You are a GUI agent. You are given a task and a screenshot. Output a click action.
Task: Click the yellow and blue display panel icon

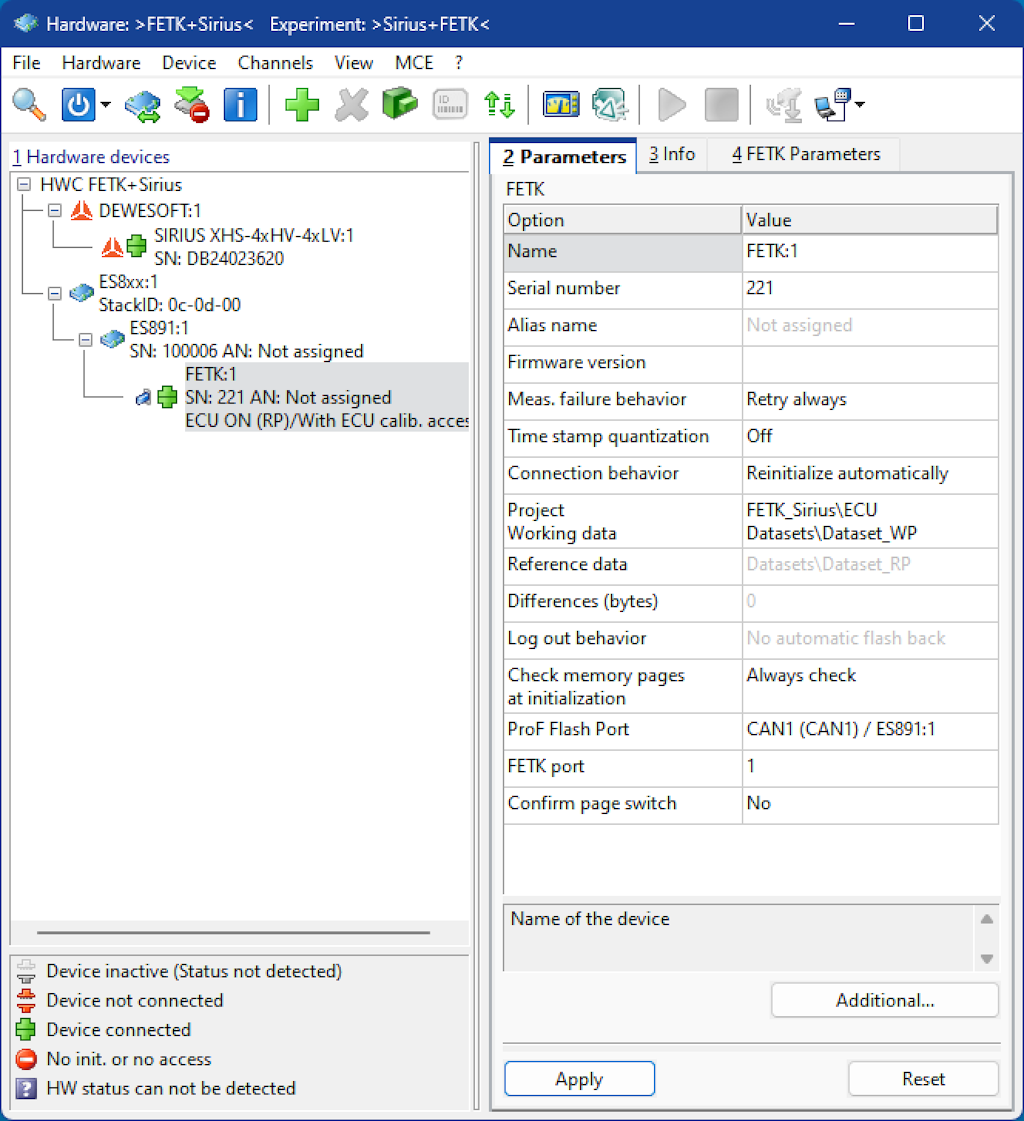point(561,104)
